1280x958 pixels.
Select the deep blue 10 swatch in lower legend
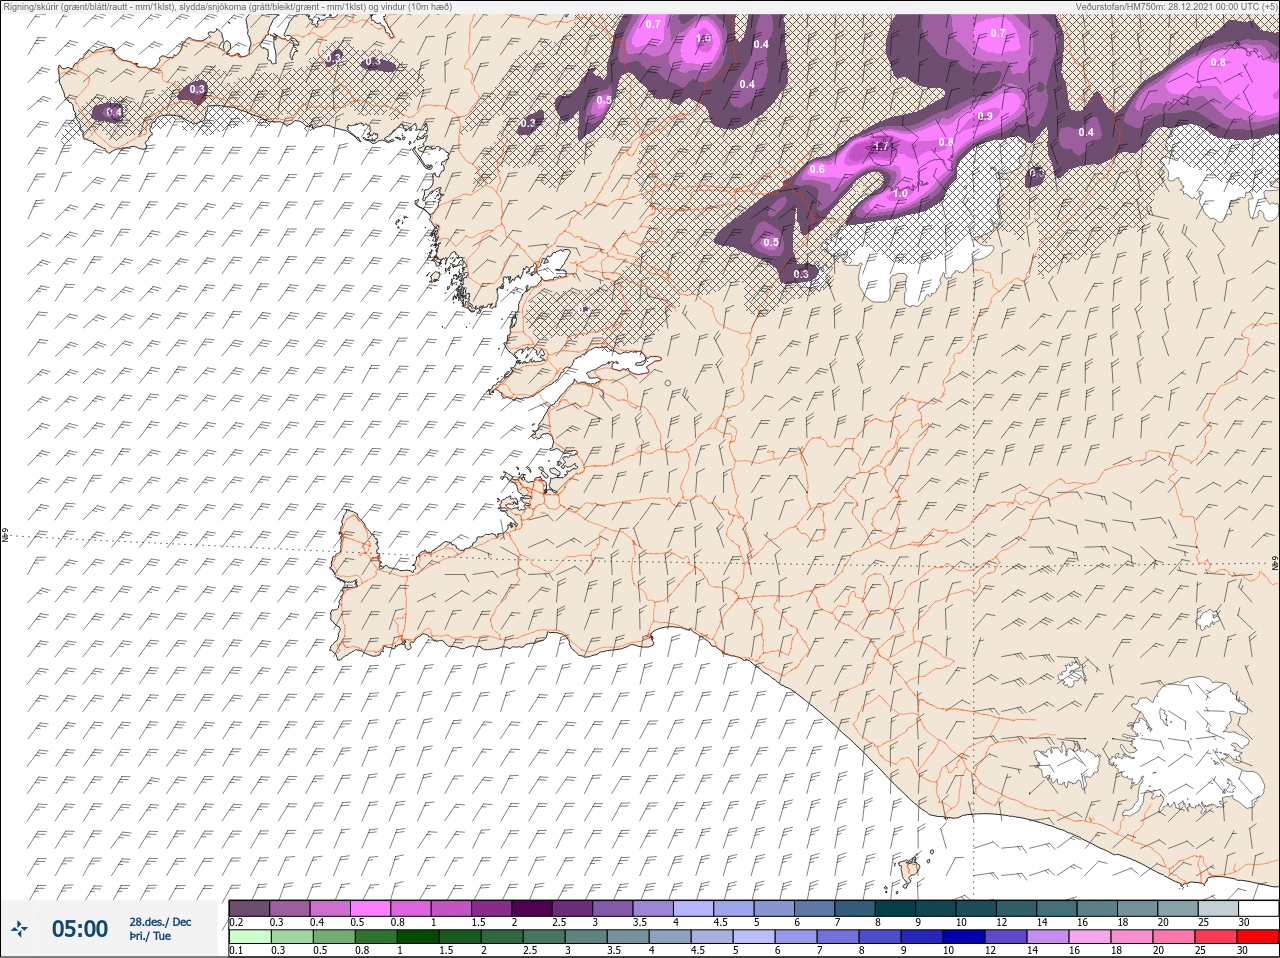(x=963, y=937)
